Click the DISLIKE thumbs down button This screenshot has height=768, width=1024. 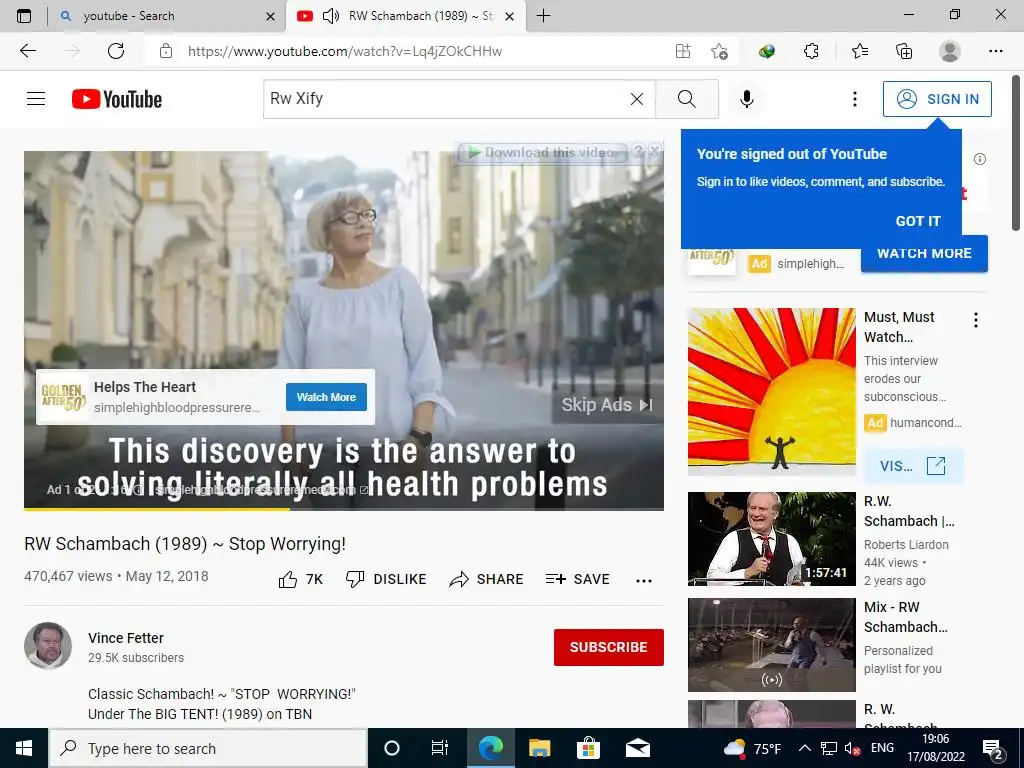[x=386, y=579]
